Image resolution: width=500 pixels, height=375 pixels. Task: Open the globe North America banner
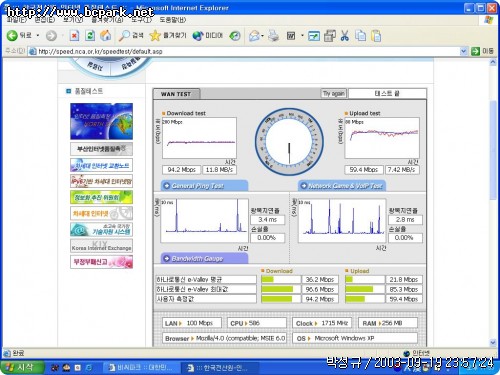(101, 121)
